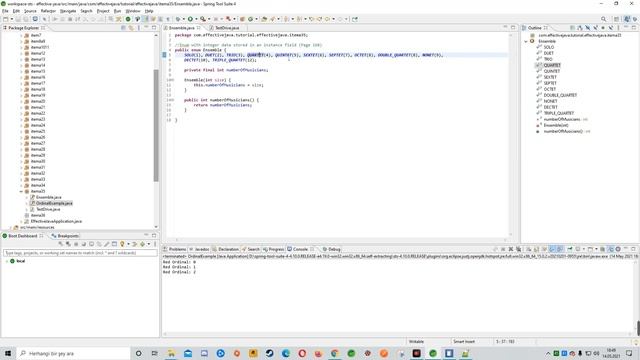The height and width of the screenshot is (360, 640).
Task: Click the Clear Console icon
Action: coord(528,249)
